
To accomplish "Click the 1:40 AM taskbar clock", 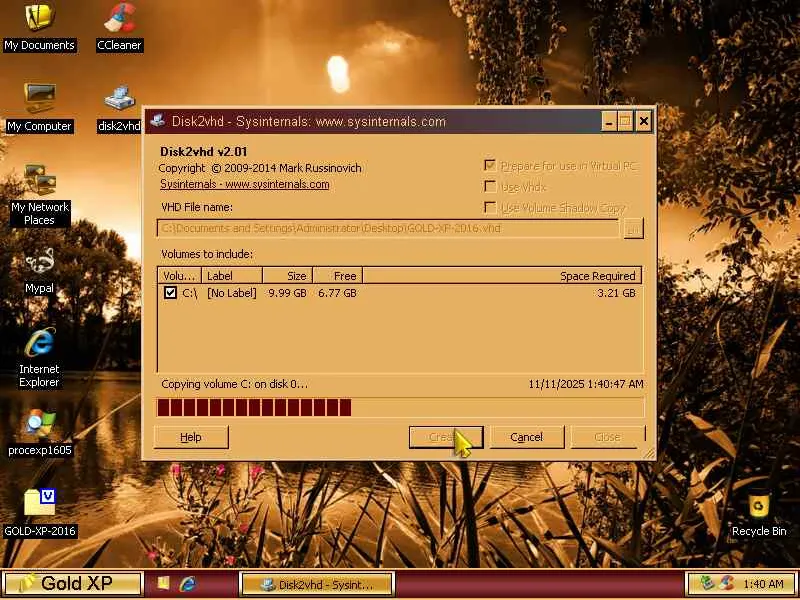I will tap(763, 583).
